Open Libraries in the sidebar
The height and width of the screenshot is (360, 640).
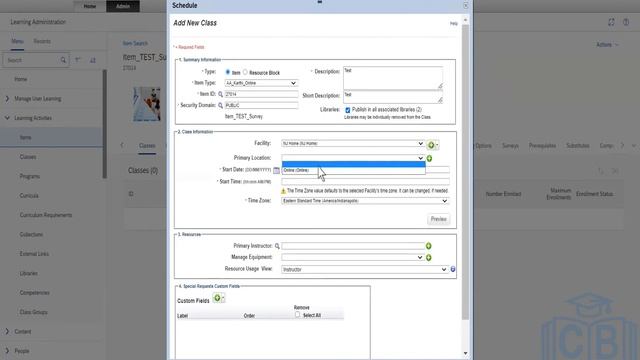pyautogui.click(x=29, y=273)
